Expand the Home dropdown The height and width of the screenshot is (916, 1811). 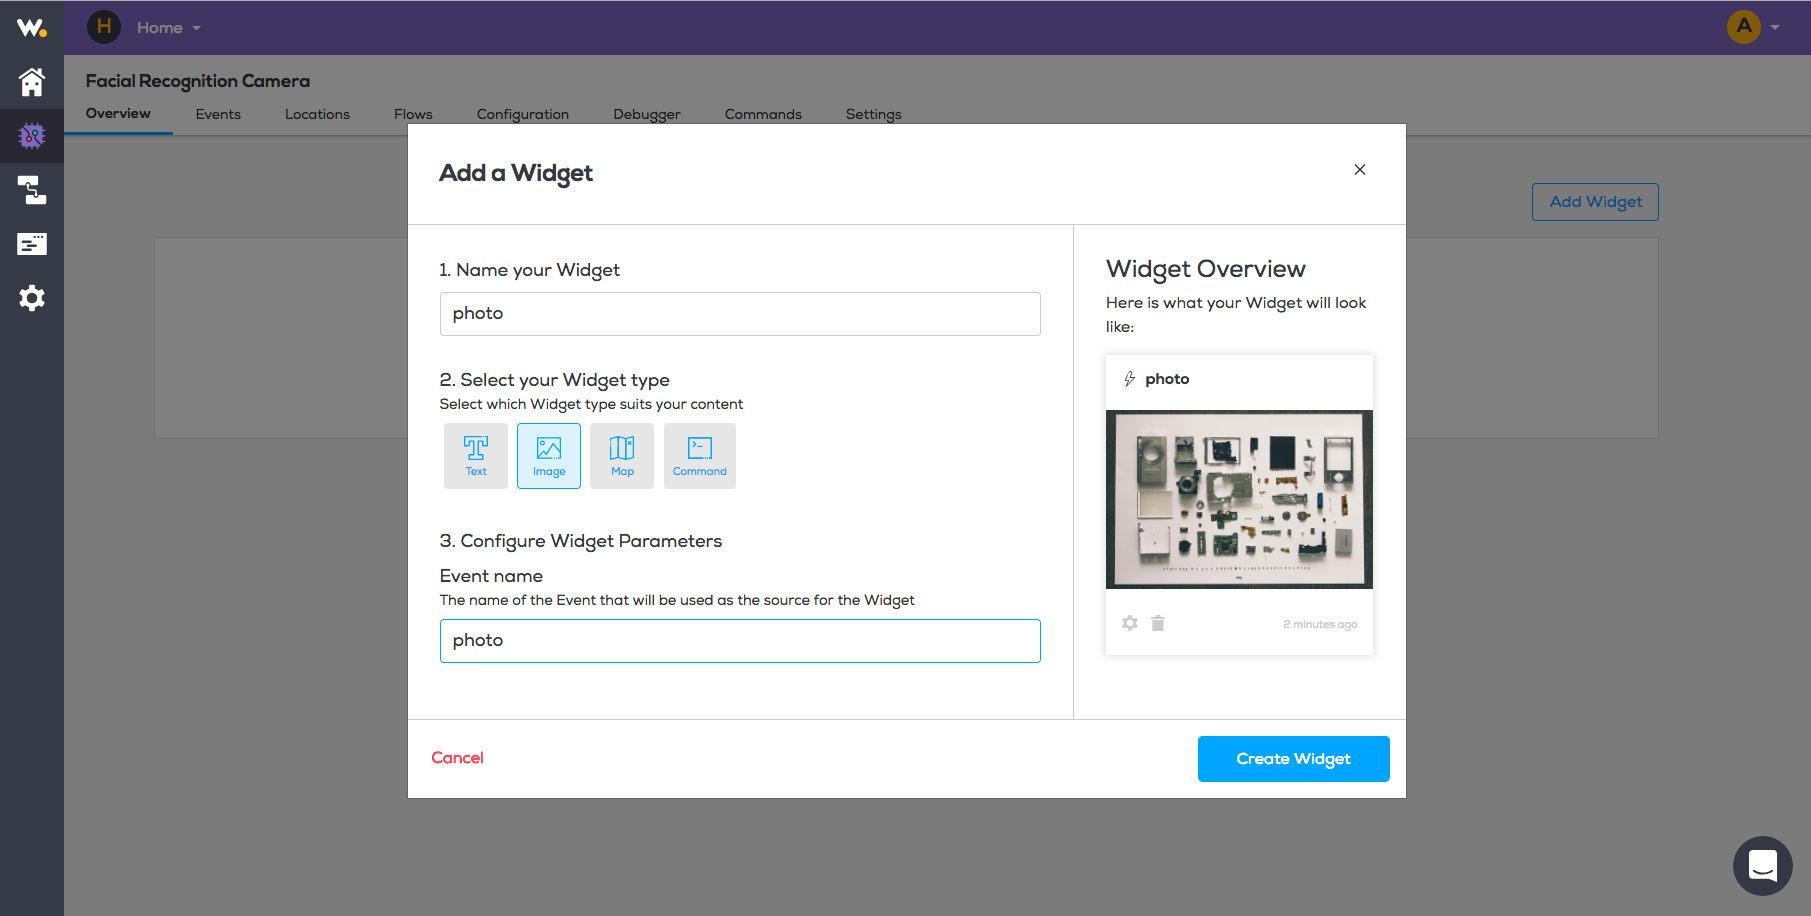(169, 28)
